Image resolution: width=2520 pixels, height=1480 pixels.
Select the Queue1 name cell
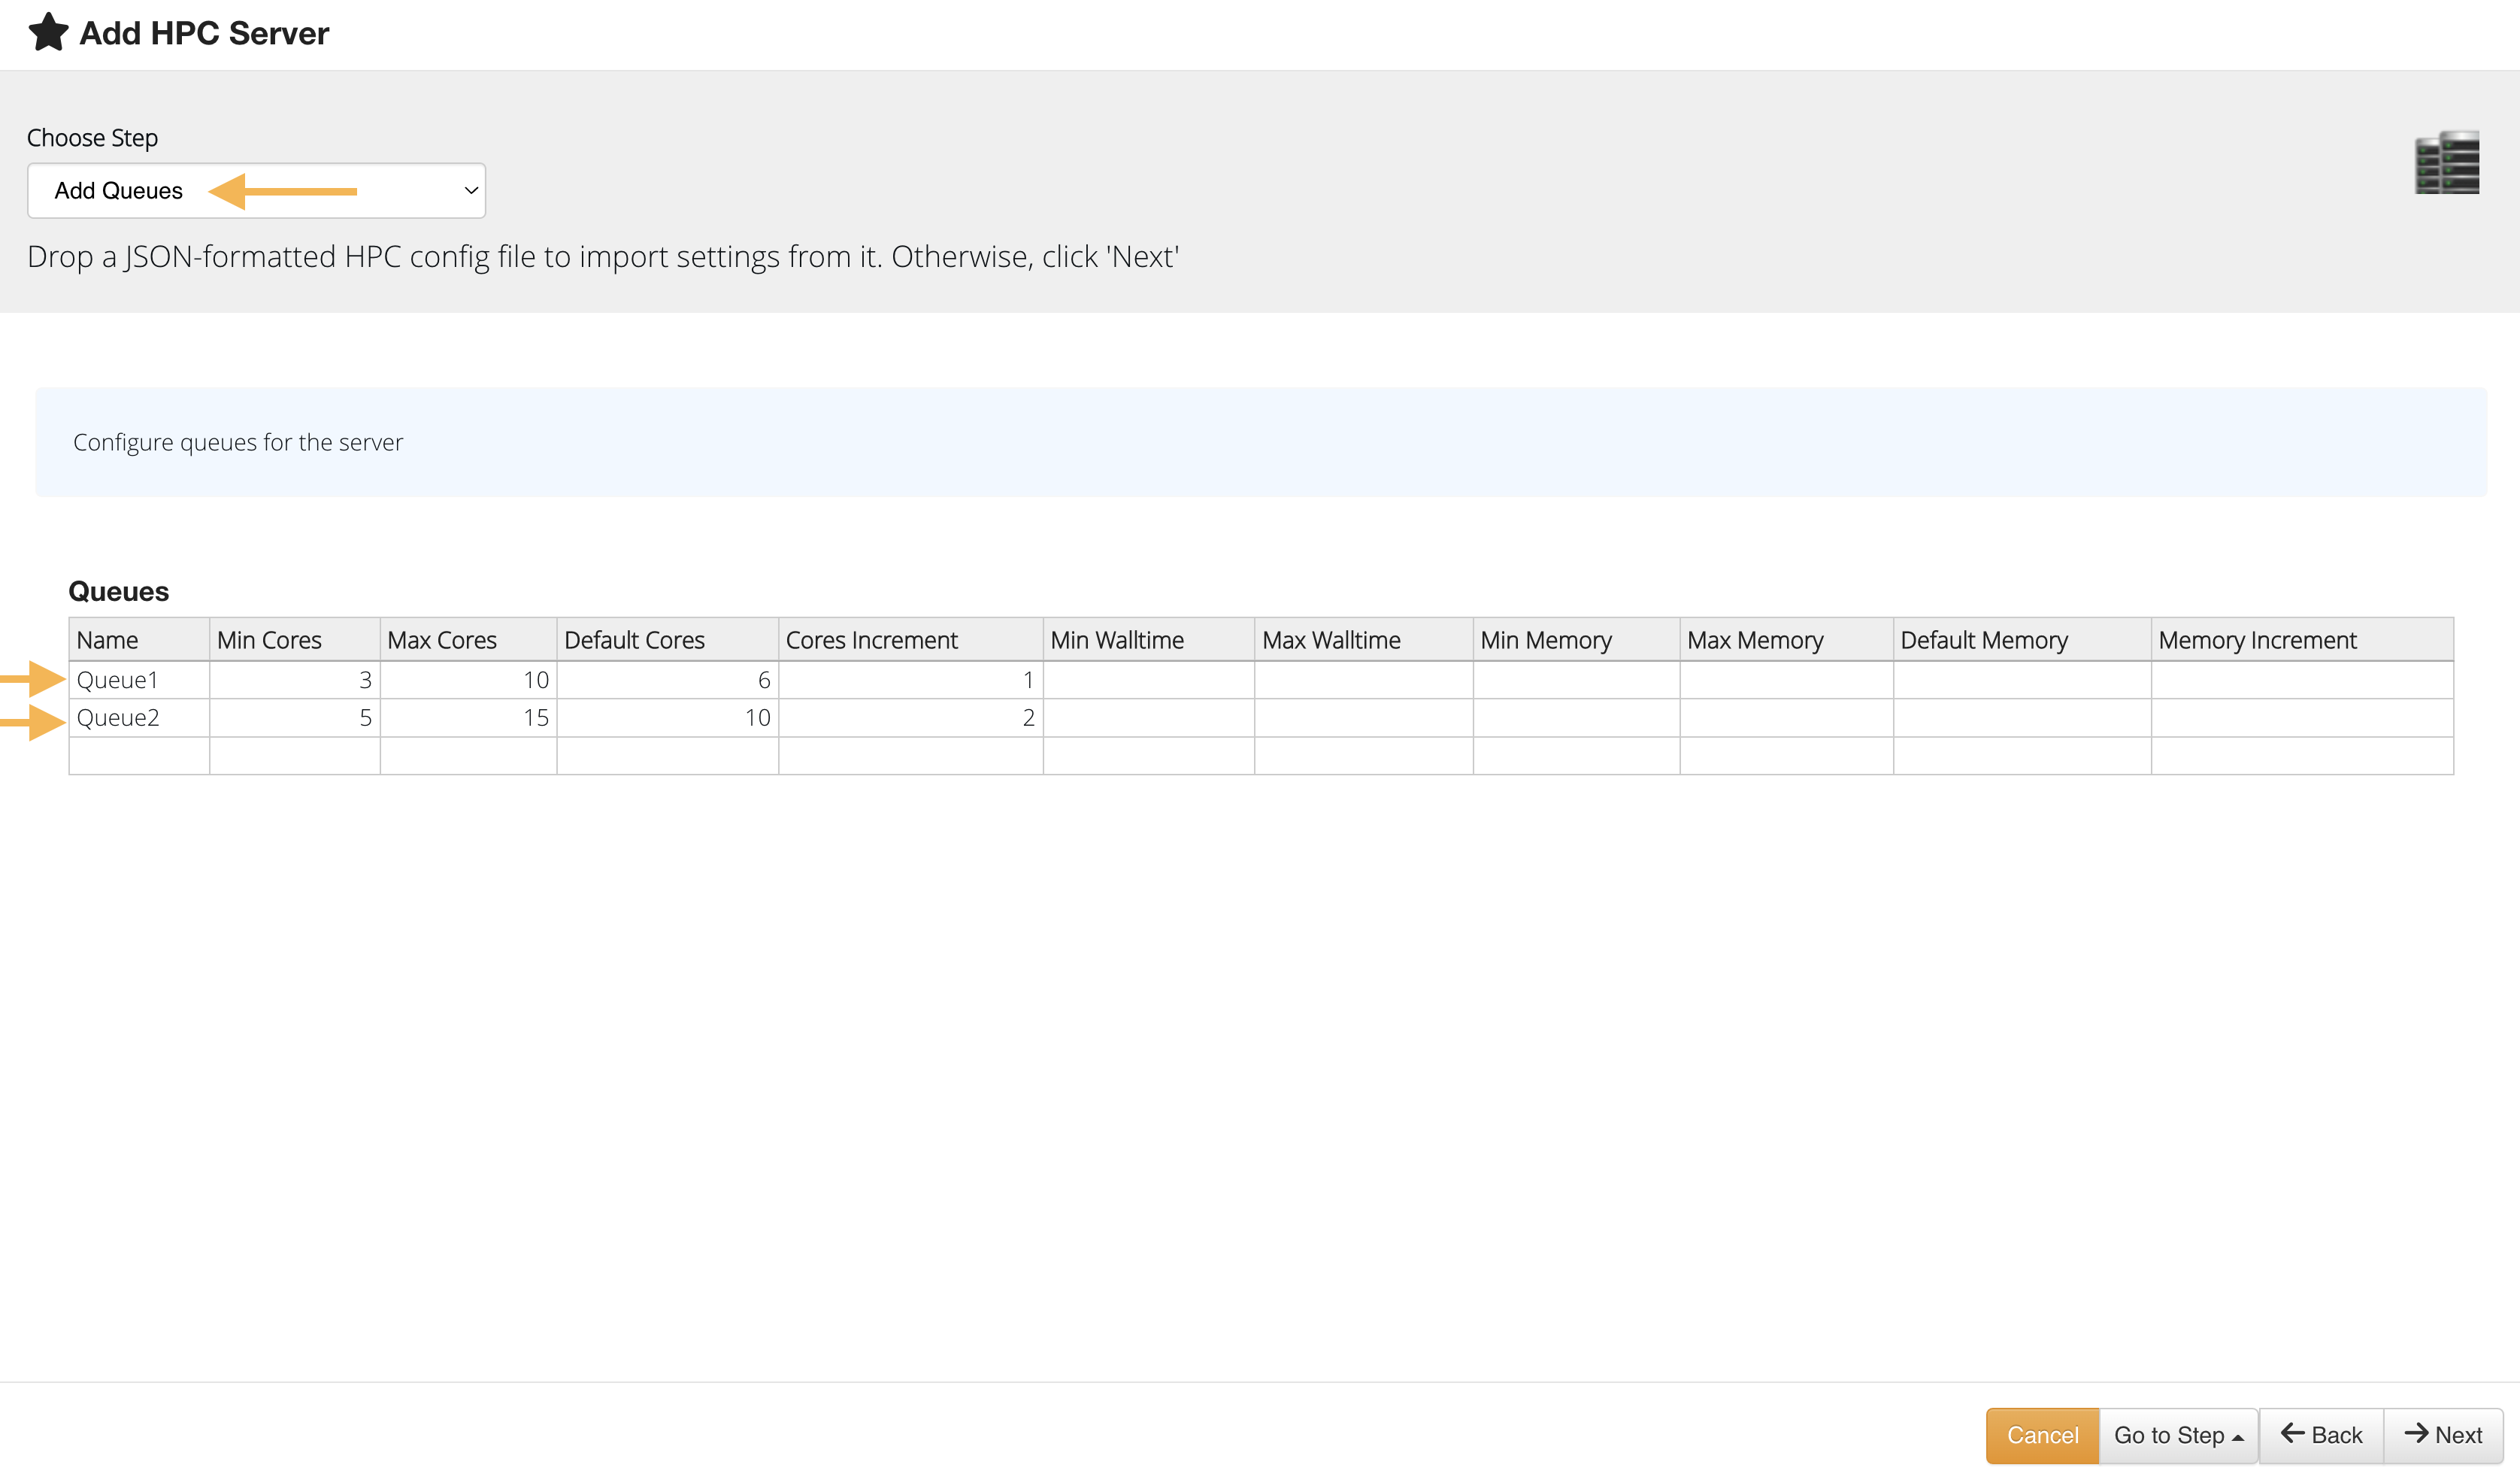pos(139,680)
